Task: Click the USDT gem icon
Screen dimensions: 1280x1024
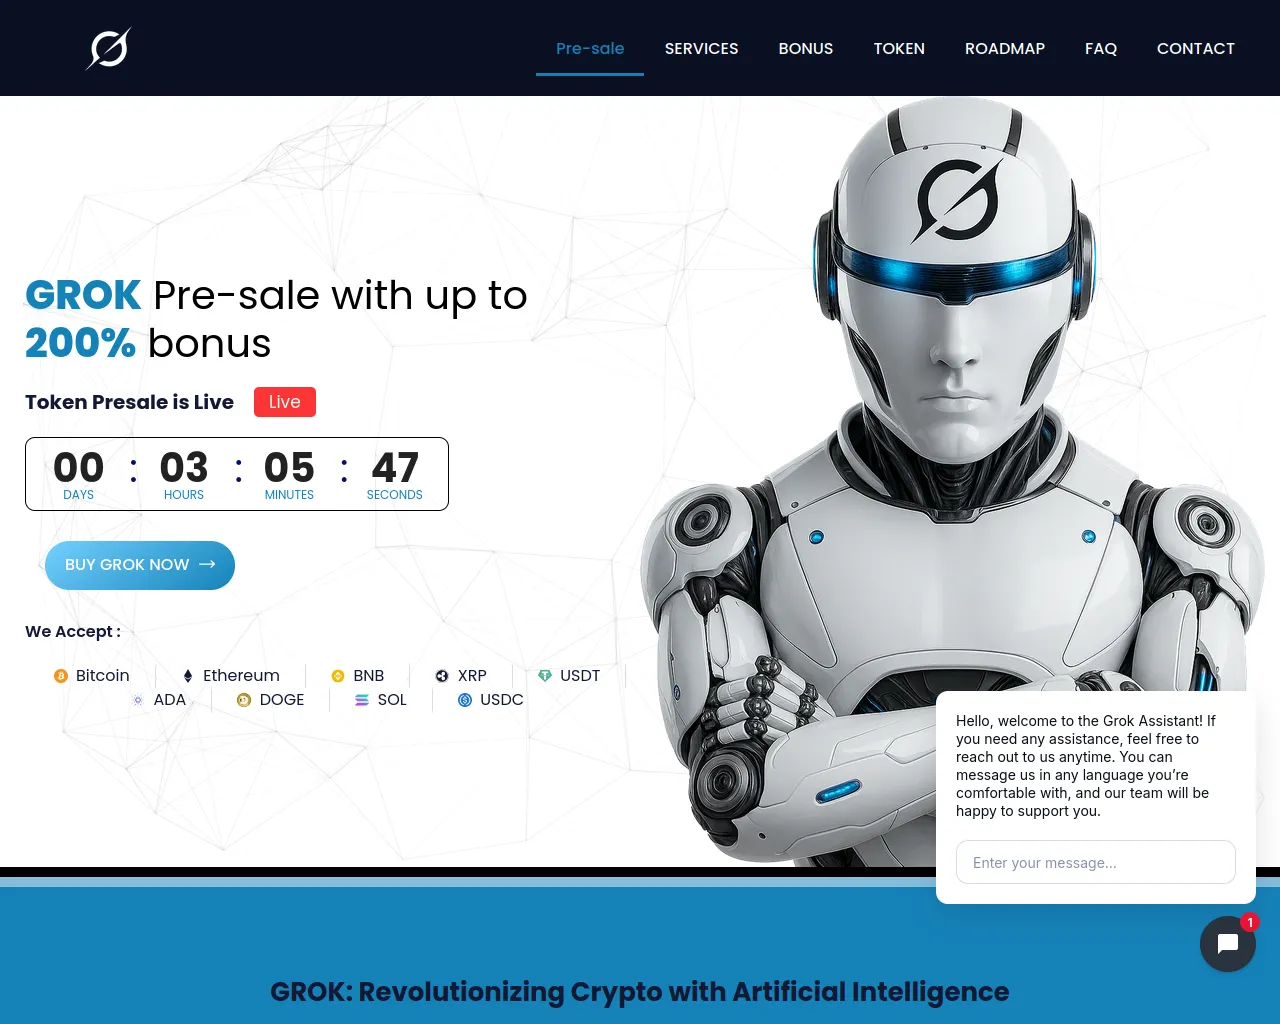Action: click(545, 676)
